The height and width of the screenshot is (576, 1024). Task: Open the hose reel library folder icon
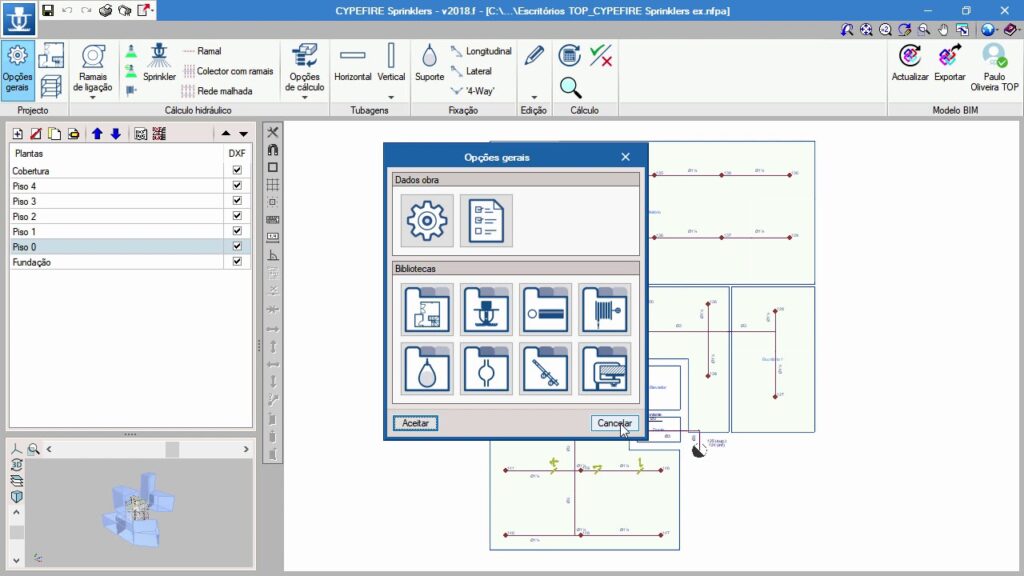[x=604, y=309]
